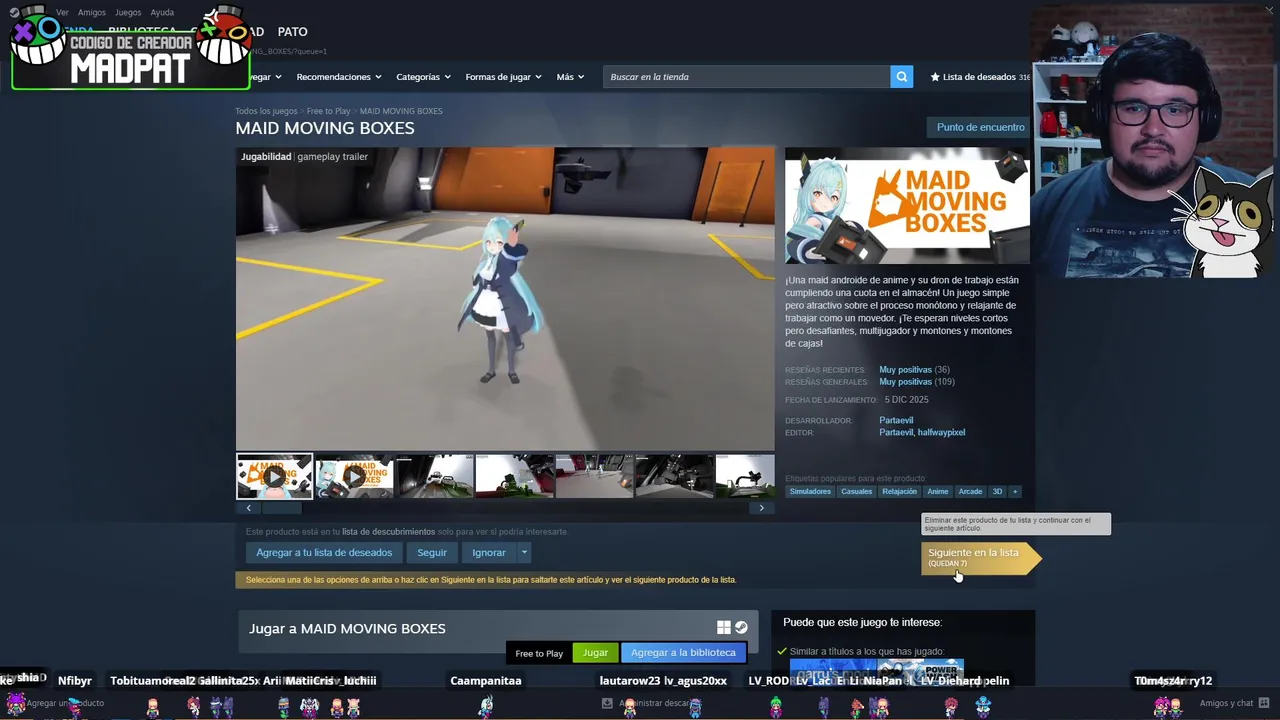This screenshot has height=720, width=1280.
Task: Click the Anime tag
Action: 937,491
